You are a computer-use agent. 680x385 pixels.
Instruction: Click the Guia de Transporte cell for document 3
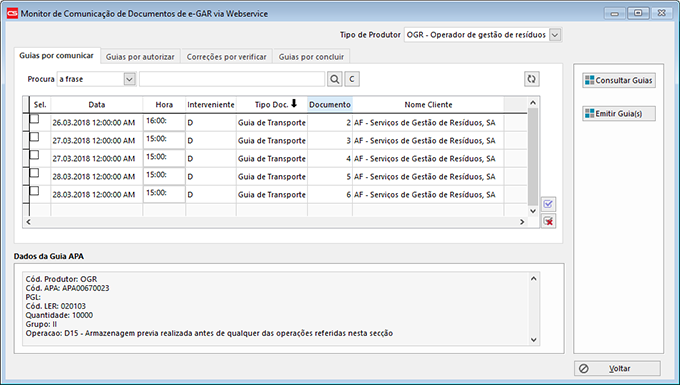pos(271,141)
